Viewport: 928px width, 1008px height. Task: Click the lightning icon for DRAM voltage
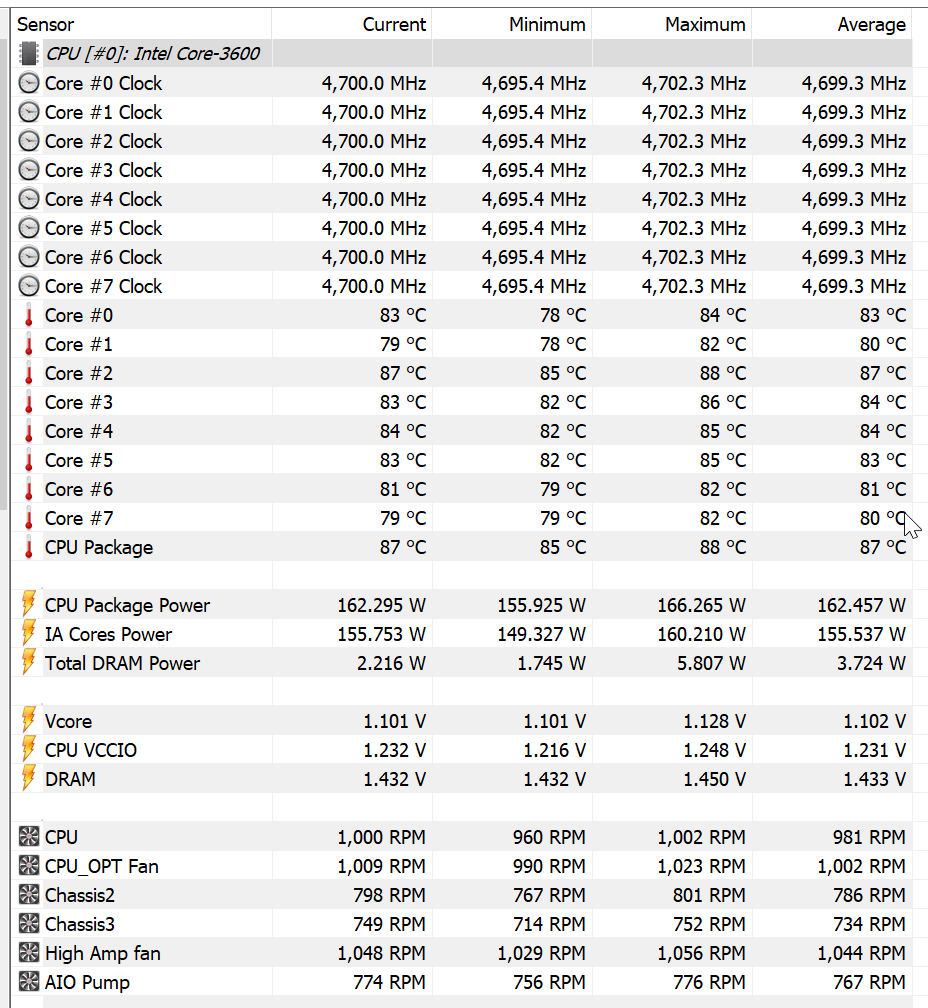pos(29,779)
